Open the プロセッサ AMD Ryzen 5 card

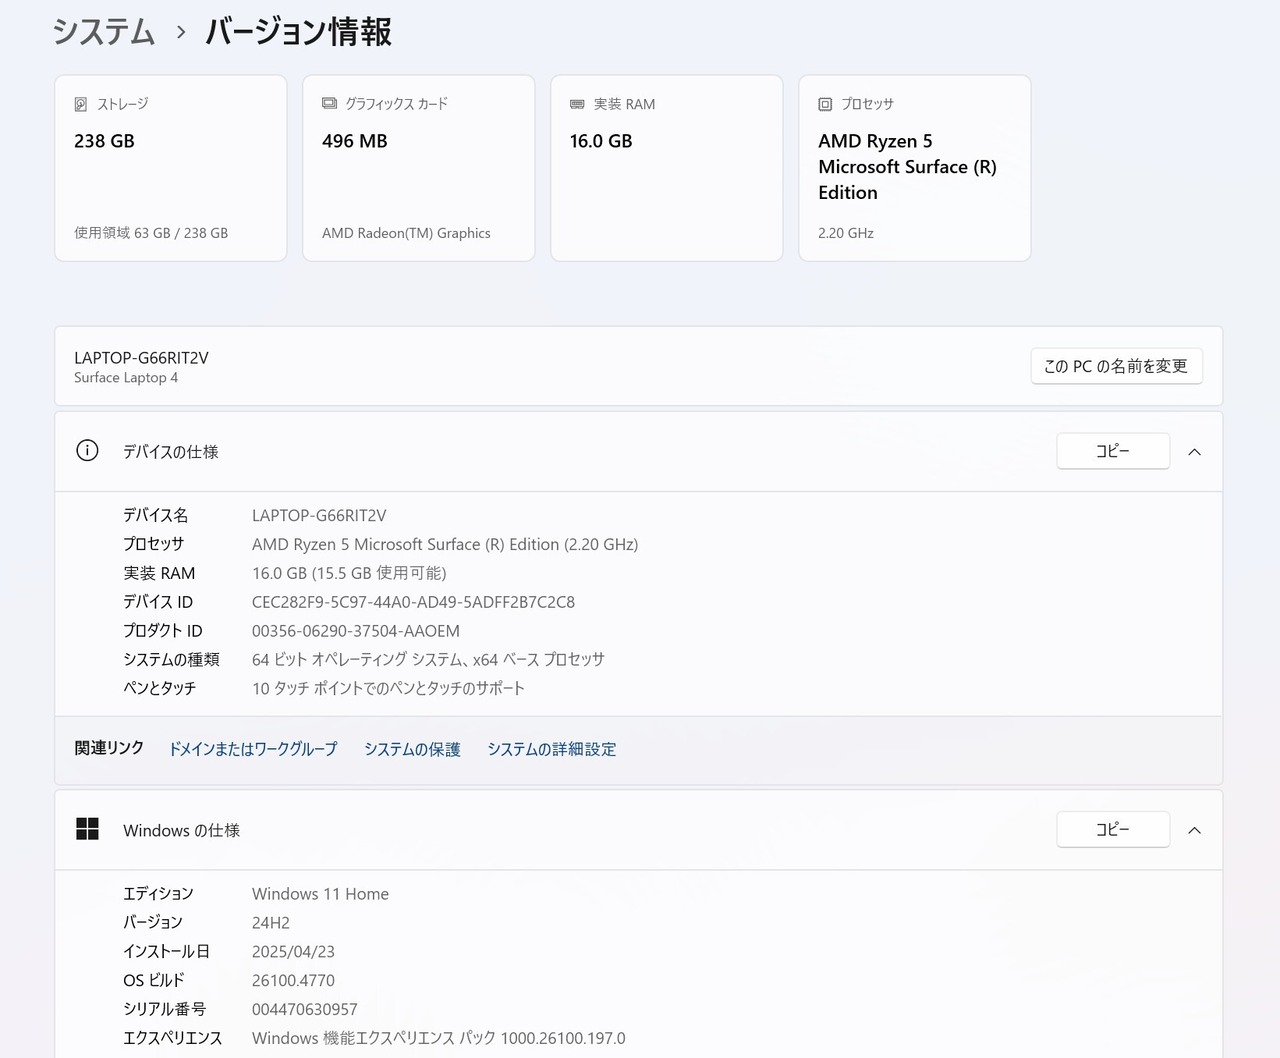click(x=915, y=168)
